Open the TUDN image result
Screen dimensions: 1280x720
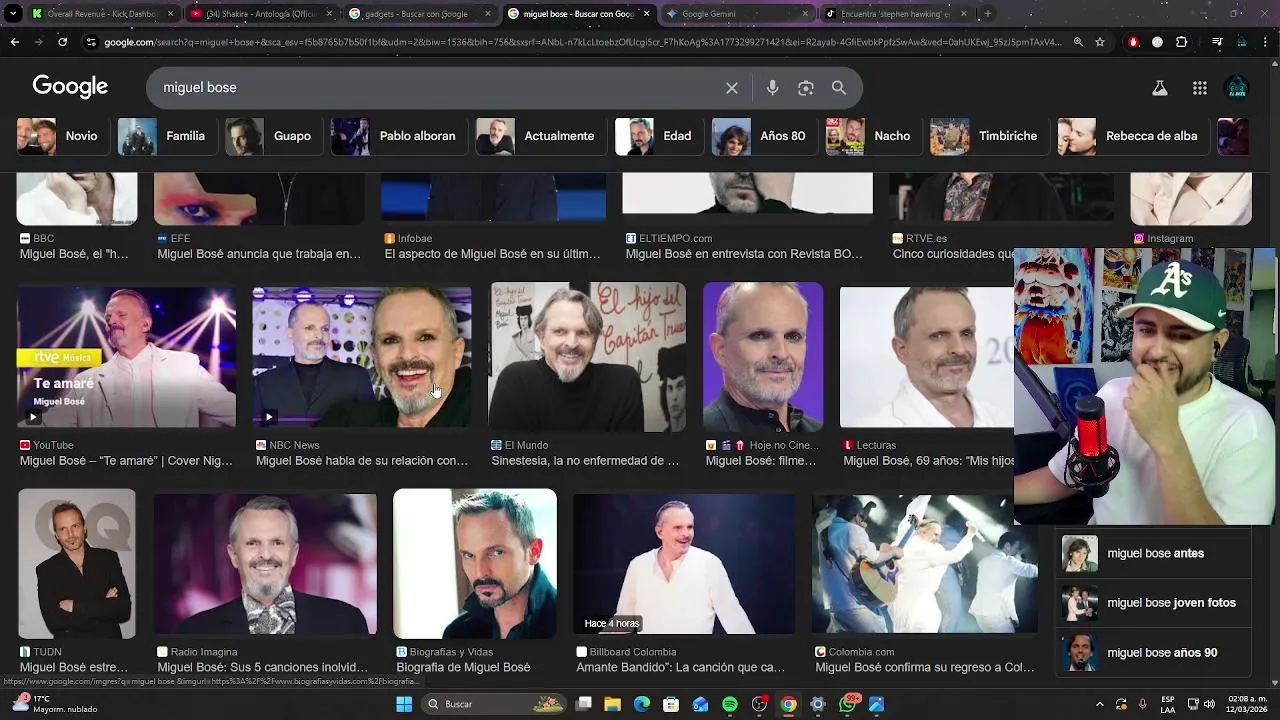[x=77, y=563]
